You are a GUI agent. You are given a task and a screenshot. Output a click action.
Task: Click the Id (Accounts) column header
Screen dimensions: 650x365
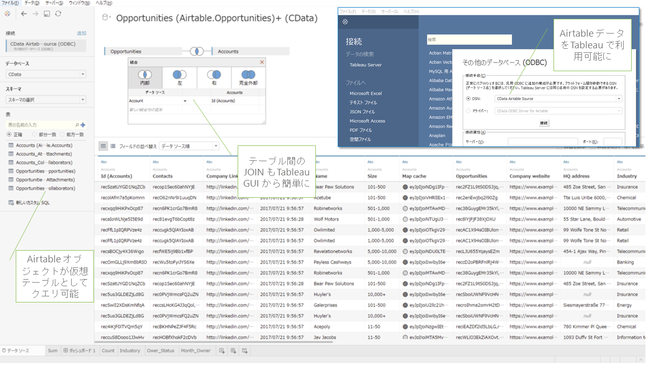tap(116, 176)
